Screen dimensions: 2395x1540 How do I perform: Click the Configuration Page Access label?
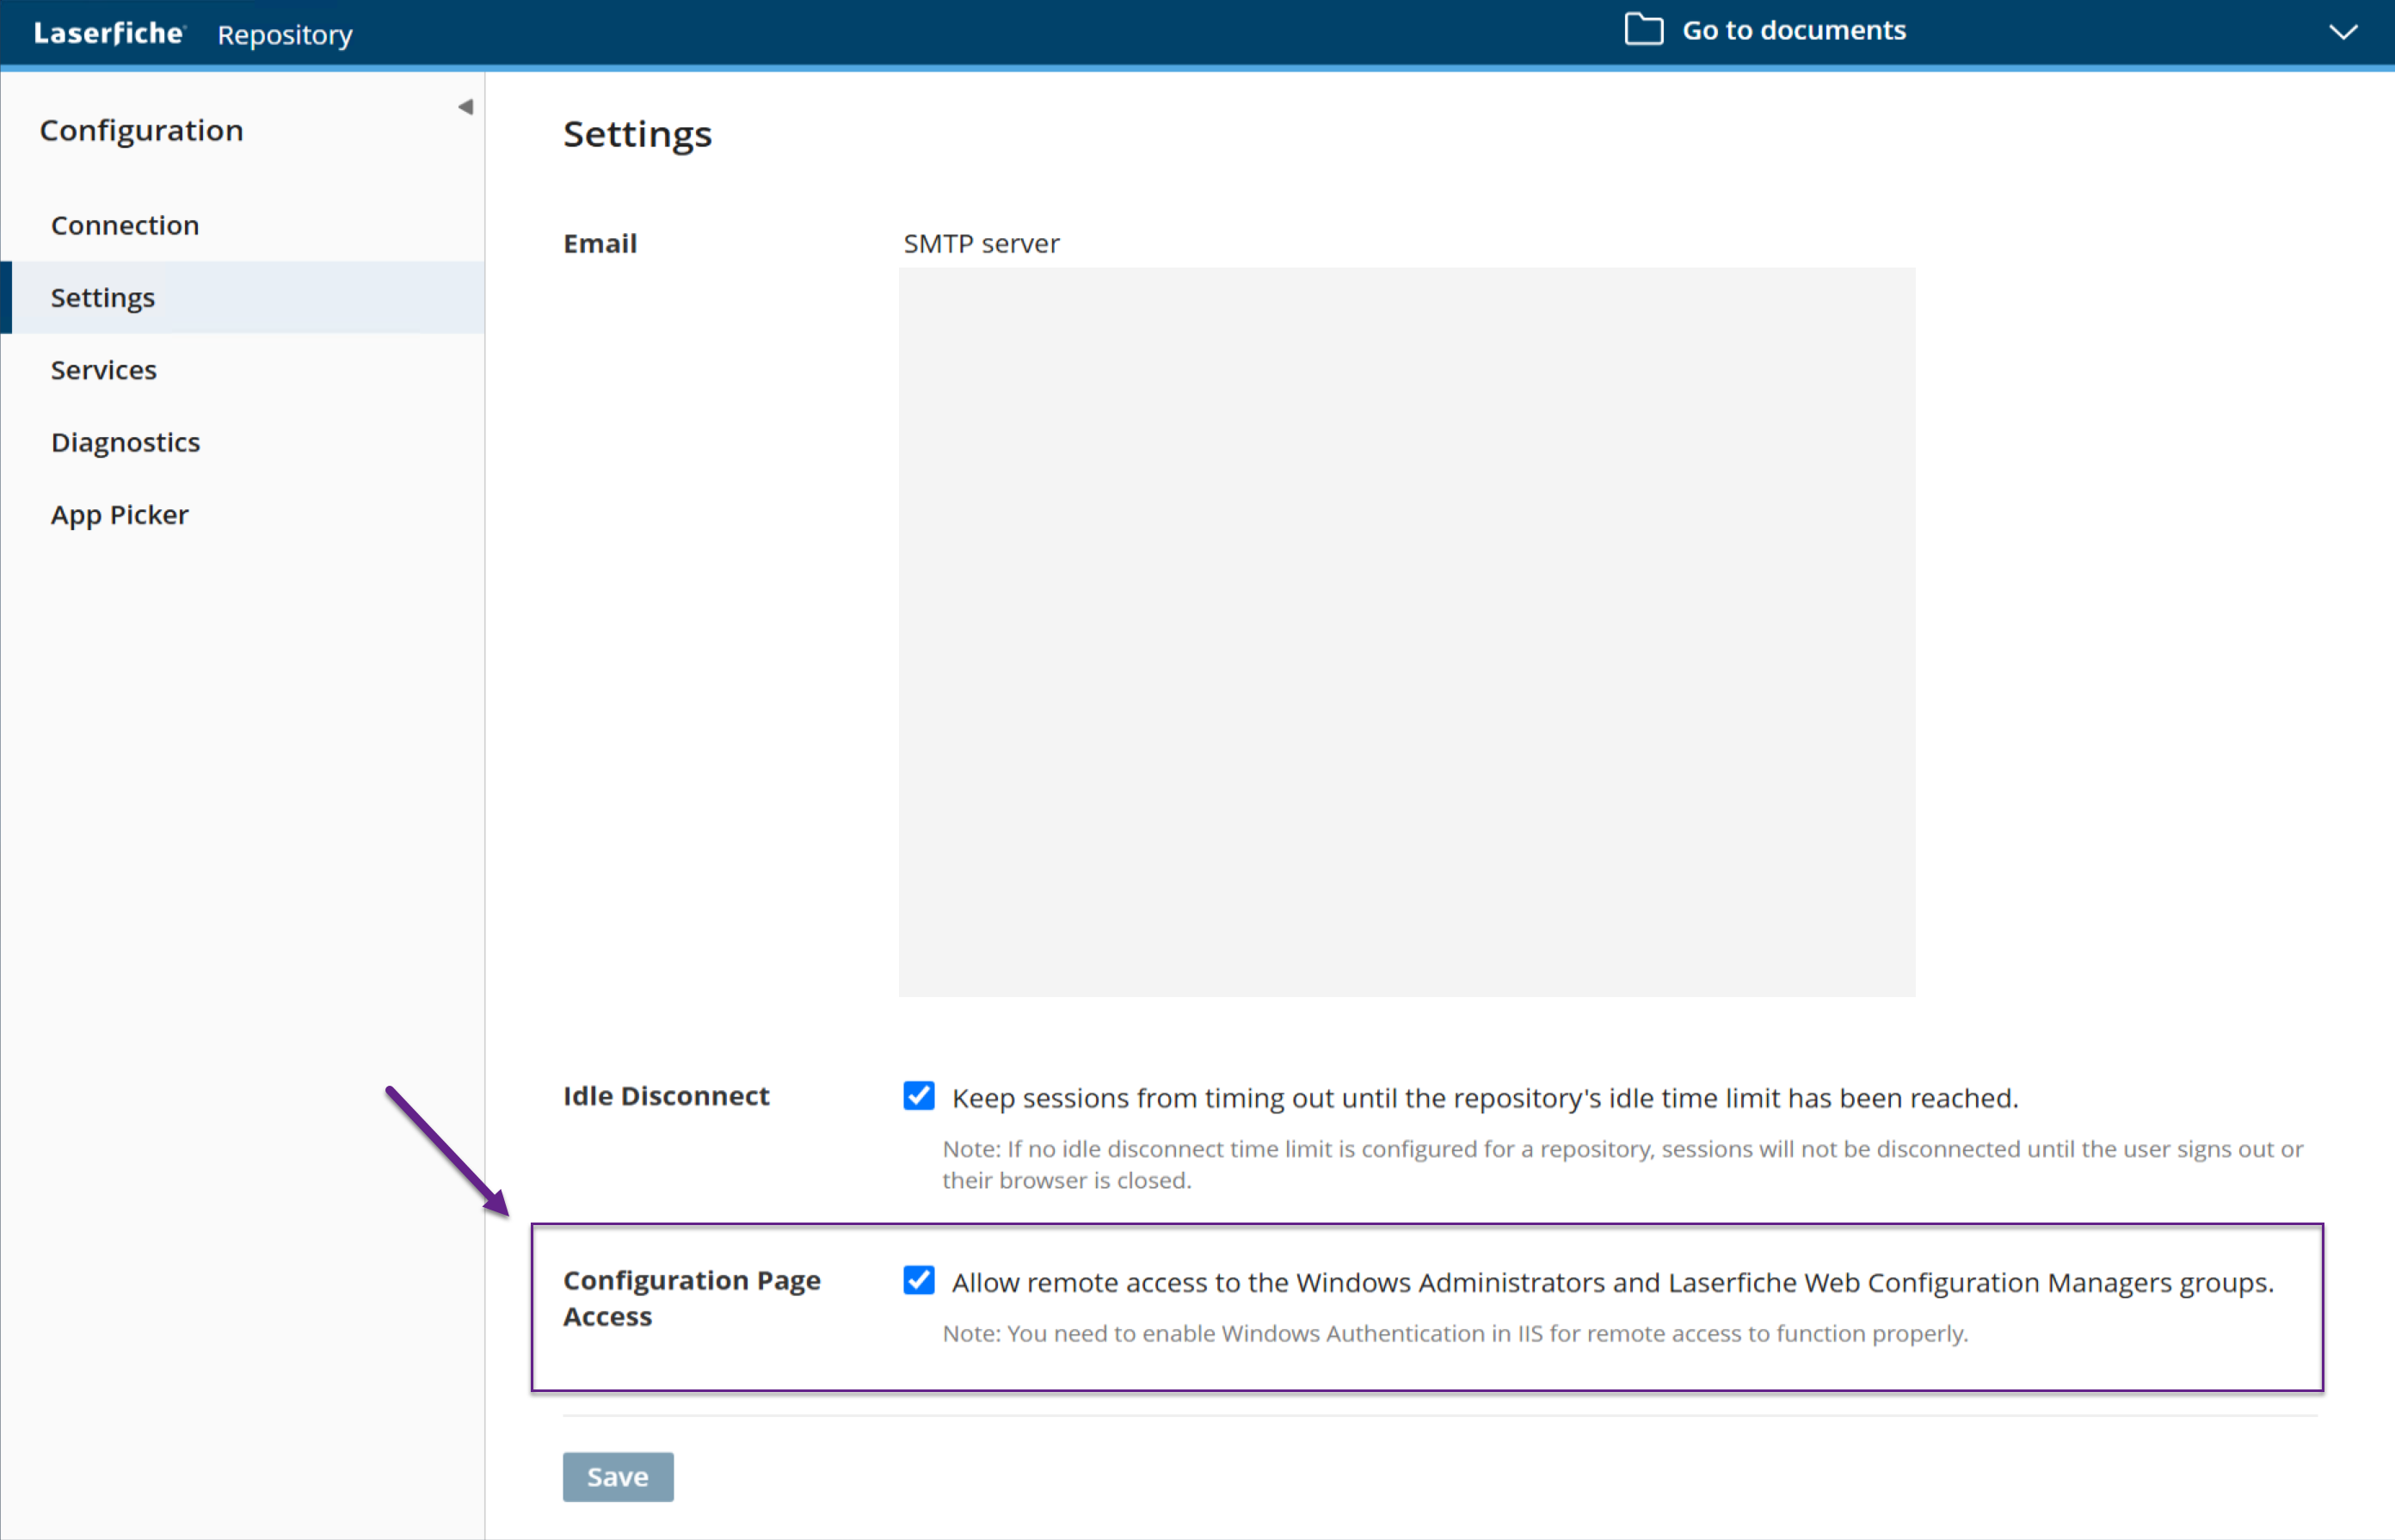(x=692, y=1298)
